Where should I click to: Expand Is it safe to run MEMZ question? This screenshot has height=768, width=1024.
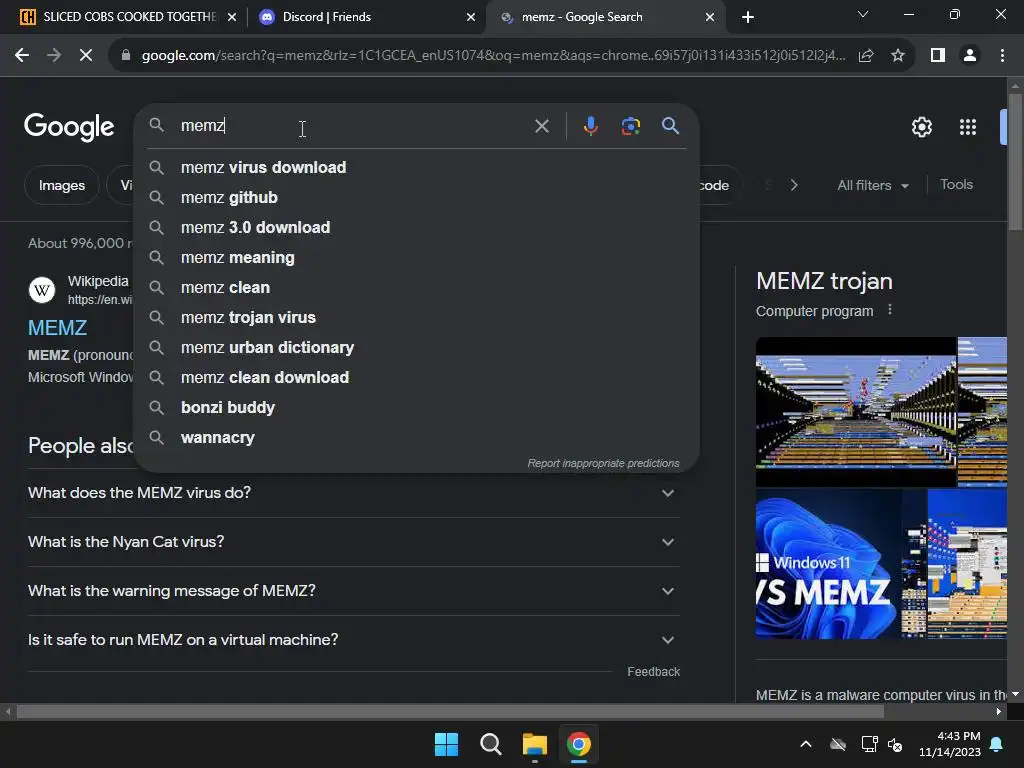354,640
